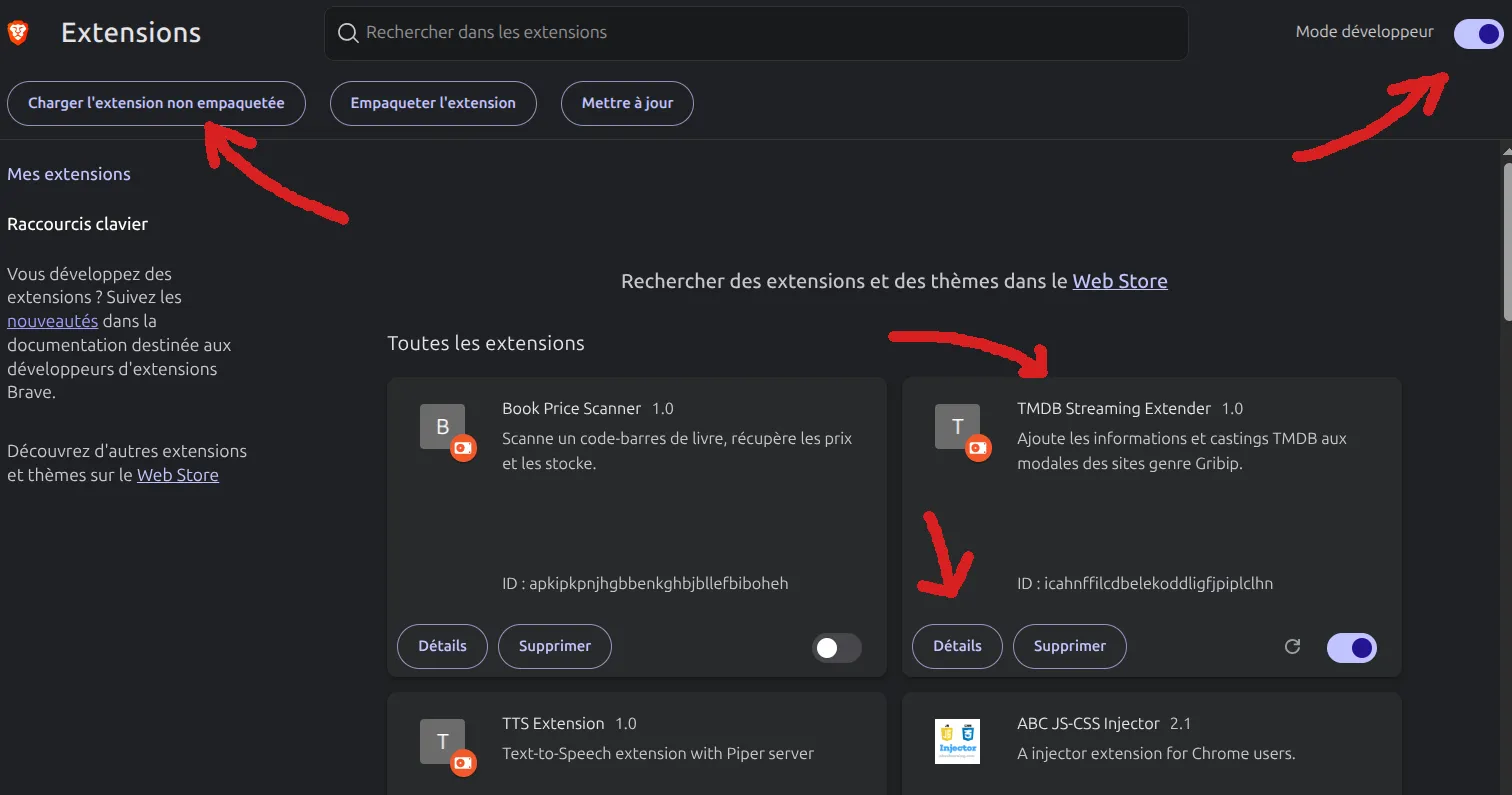Click the orange unpacked badge on Book Price Scanner
The height and width of the screenshot is (795, 1512).
(463, 448)
